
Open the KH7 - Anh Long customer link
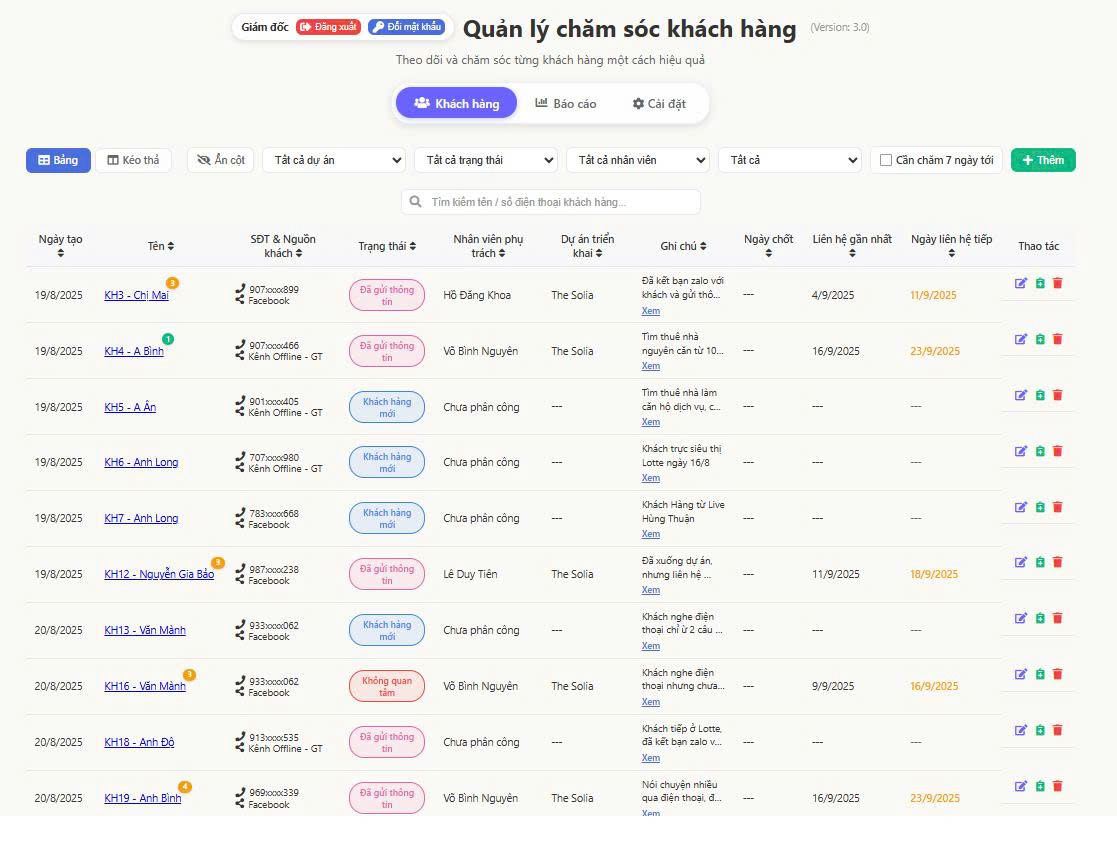tap(141, 518)
